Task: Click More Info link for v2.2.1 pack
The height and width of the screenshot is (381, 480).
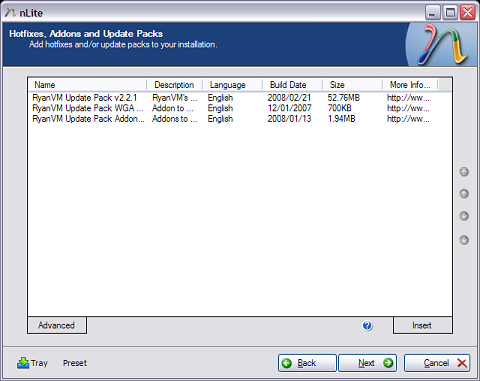Action: (408, 98)
